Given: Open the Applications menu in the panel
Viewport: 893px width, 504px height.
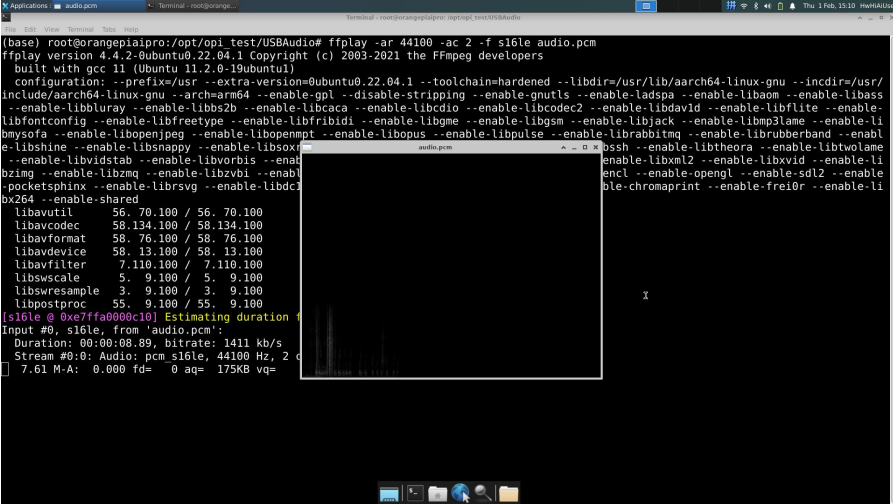Looking at the screenshot, I should pyautogui.click(x=24, y=6).
